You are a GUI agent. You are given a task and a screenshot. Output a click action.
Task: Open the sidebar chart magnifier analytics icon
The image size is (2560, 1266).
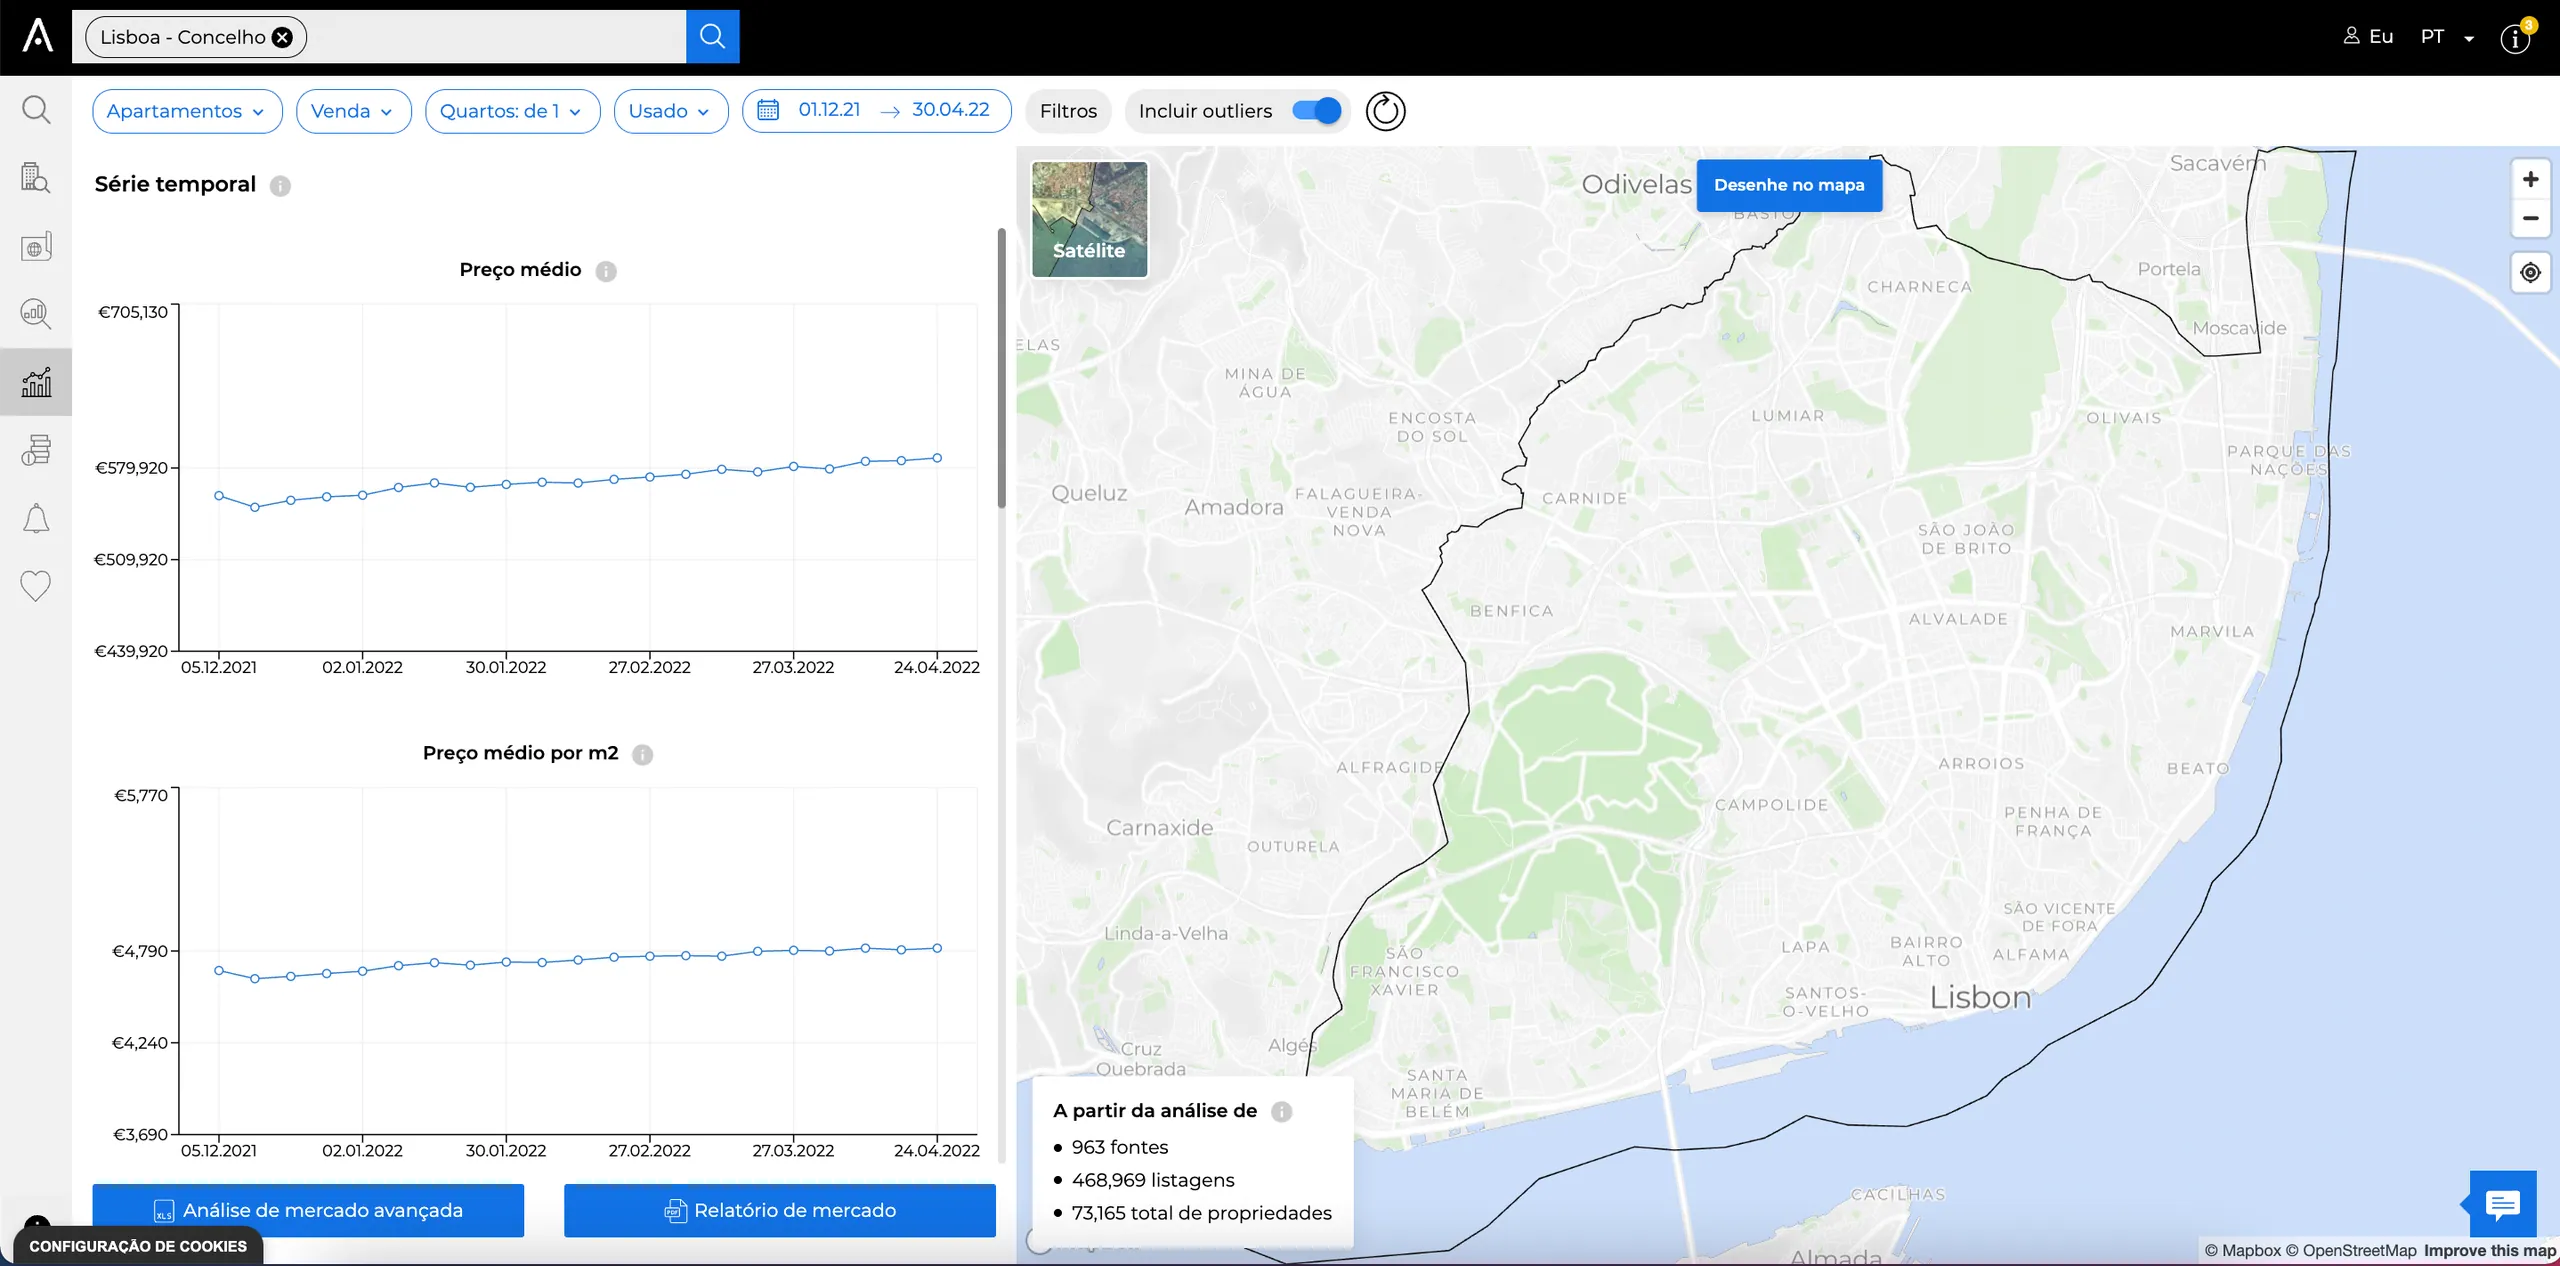click(x=36, y=314)
